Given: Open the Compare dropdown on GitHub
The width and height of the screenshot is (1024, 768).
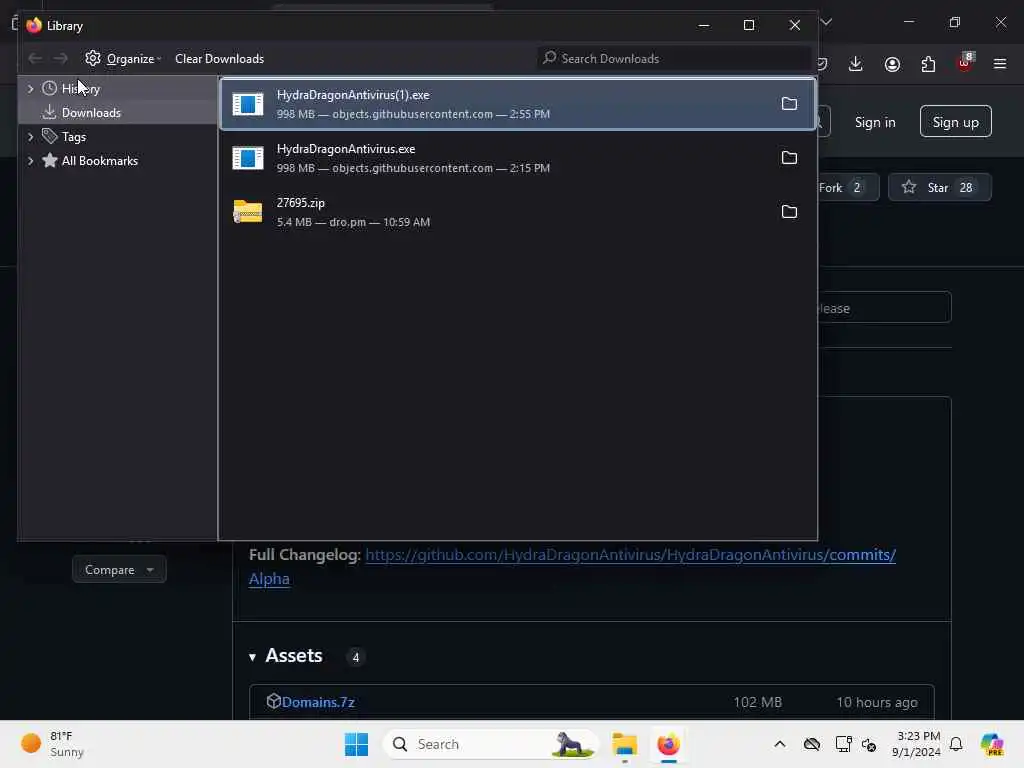Looking at the screenshot, I should point(119,569).
